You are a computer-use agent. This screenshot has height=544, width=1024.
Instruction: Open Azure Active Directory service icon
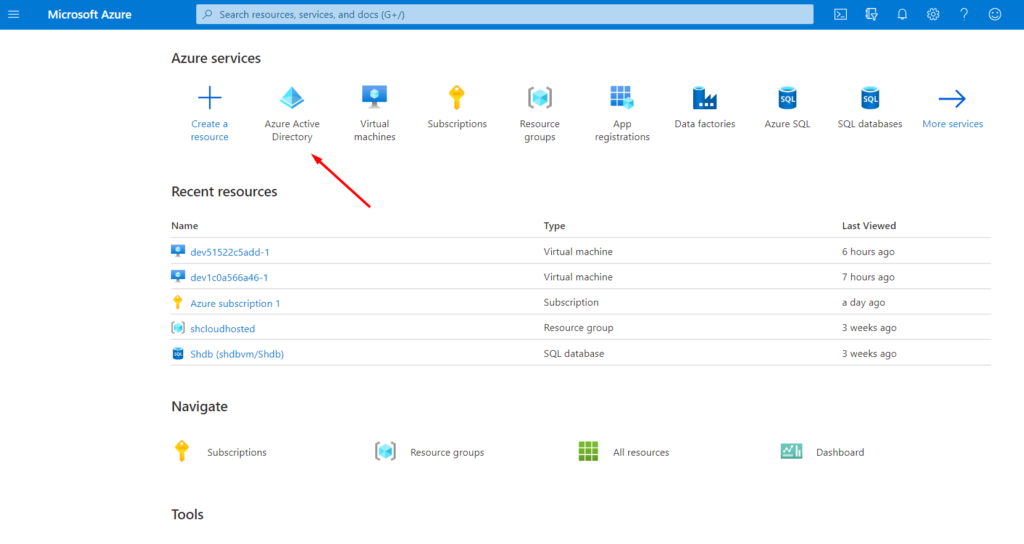point(292,98)
